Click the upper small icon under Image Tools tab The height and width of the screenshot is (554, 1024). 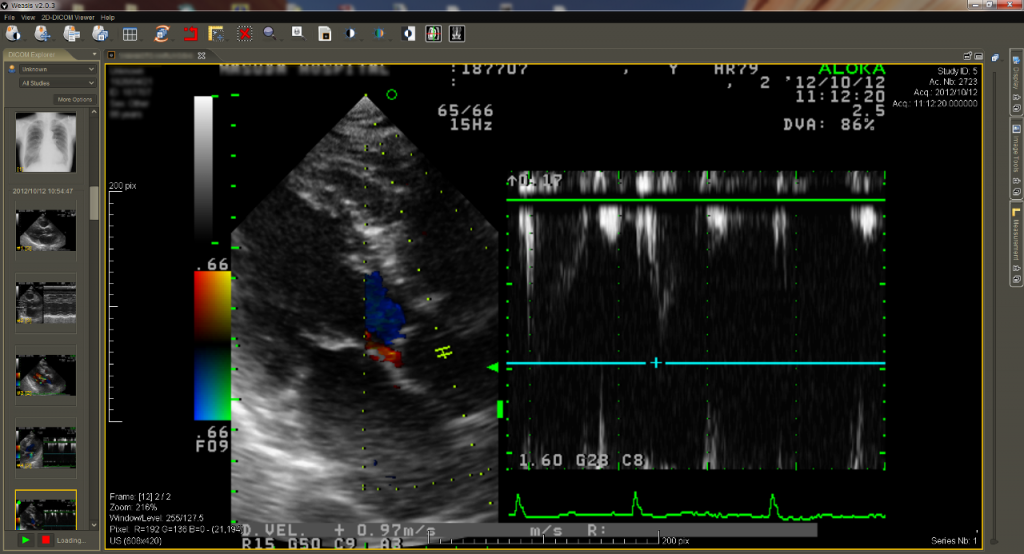click(x=1016, y=181)
